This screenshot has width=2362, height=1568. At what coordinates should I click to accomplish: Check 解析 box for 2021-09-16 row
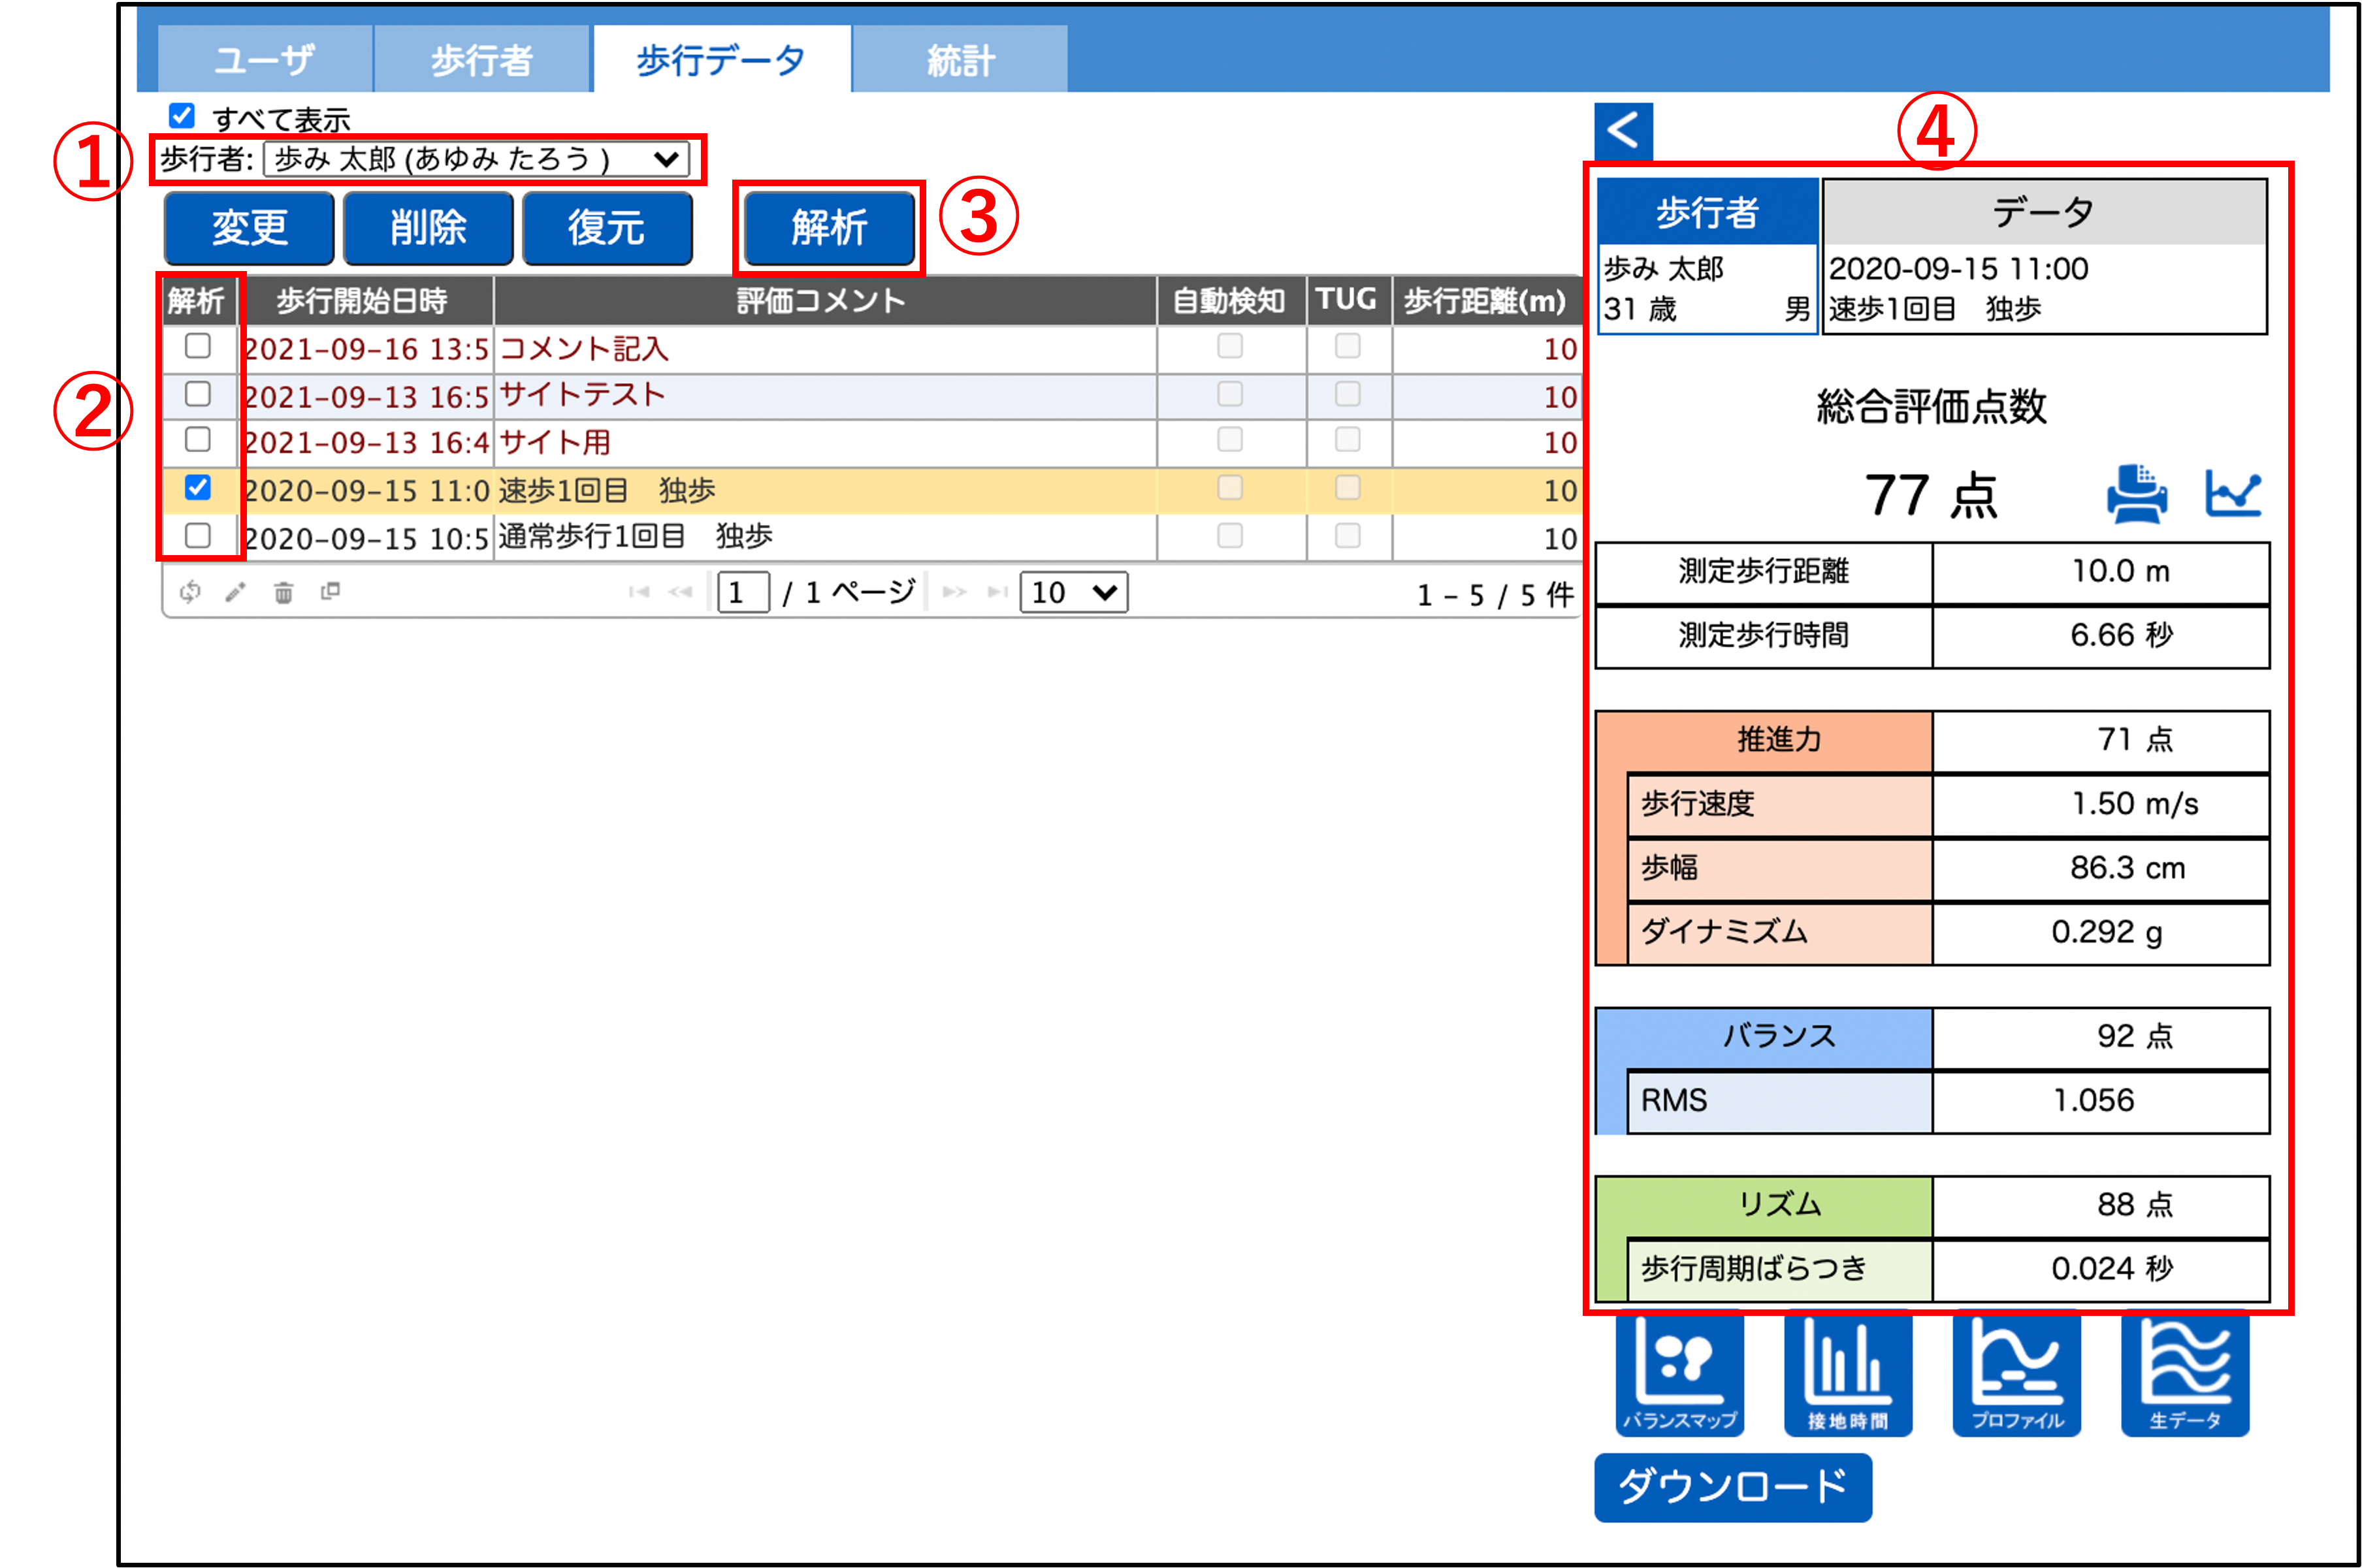198,346
